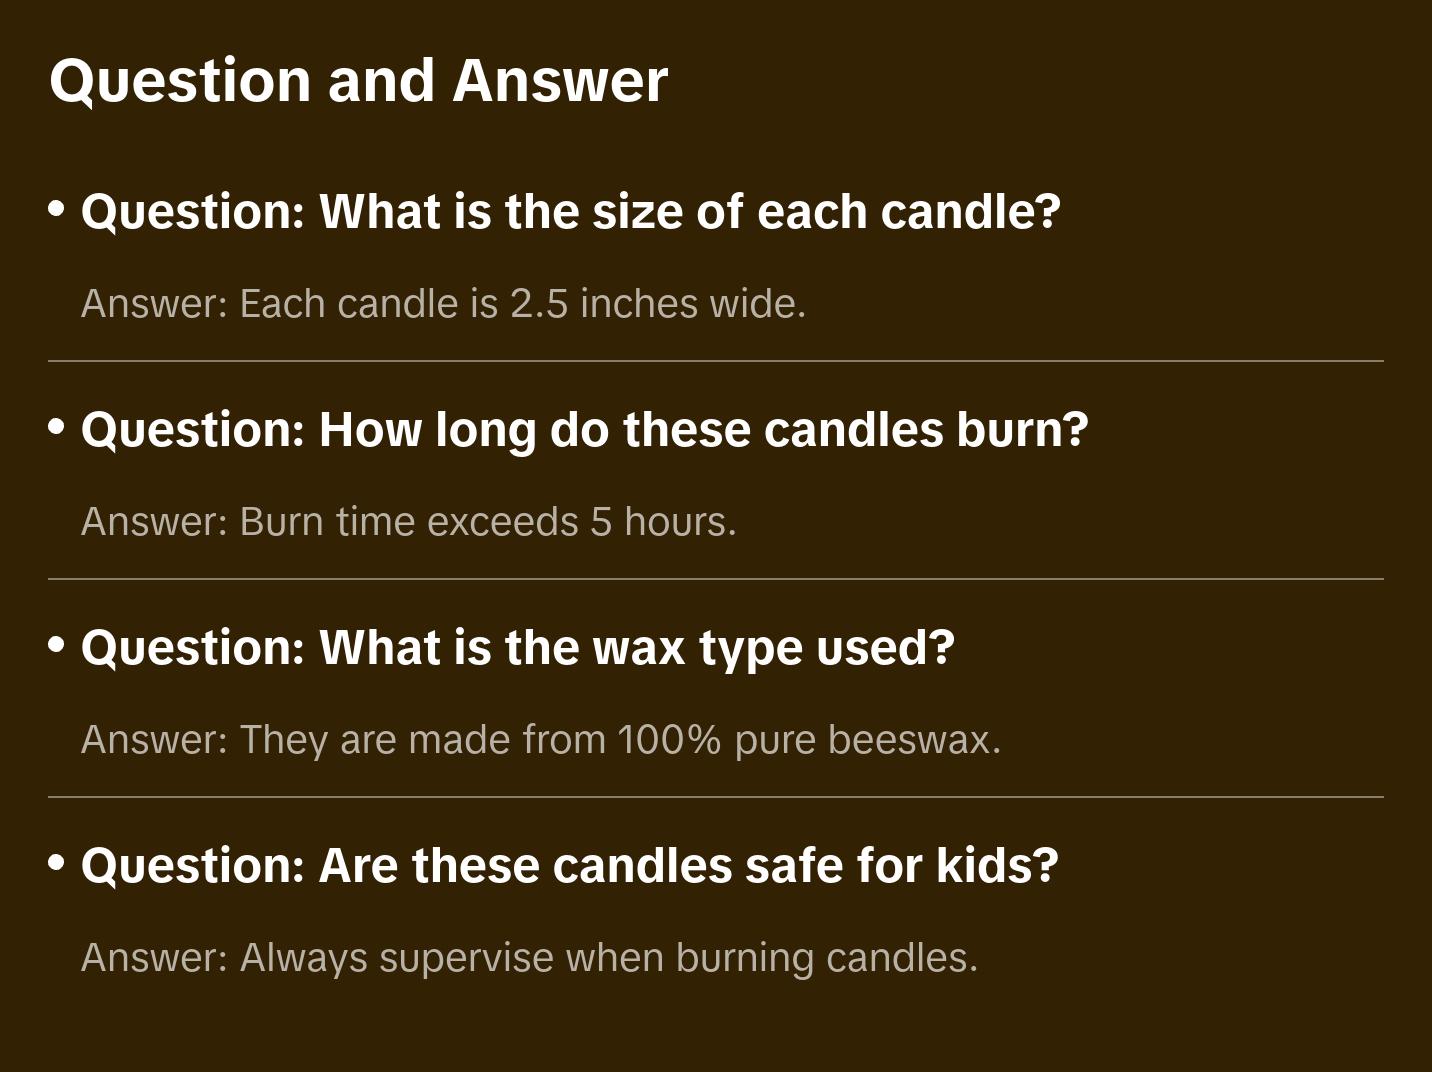Click the pure beeswax answer text
The width and height of the screenshot is (1432, 1072).
click(x=540, y=740)
